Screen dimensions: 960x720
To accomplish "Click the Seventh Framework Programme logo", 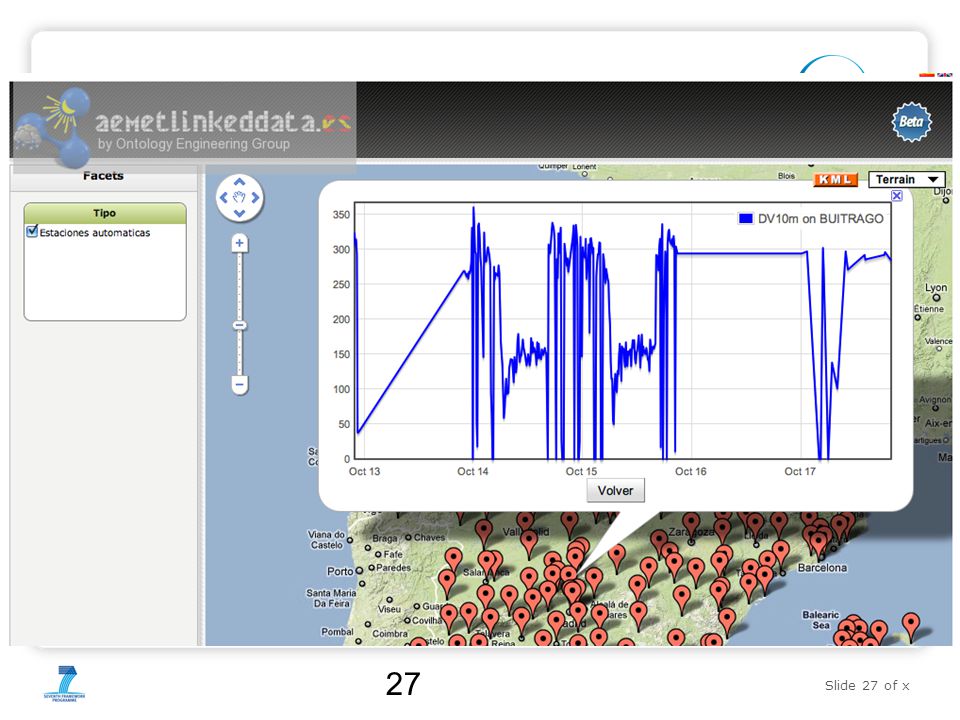I will point(64,683).
